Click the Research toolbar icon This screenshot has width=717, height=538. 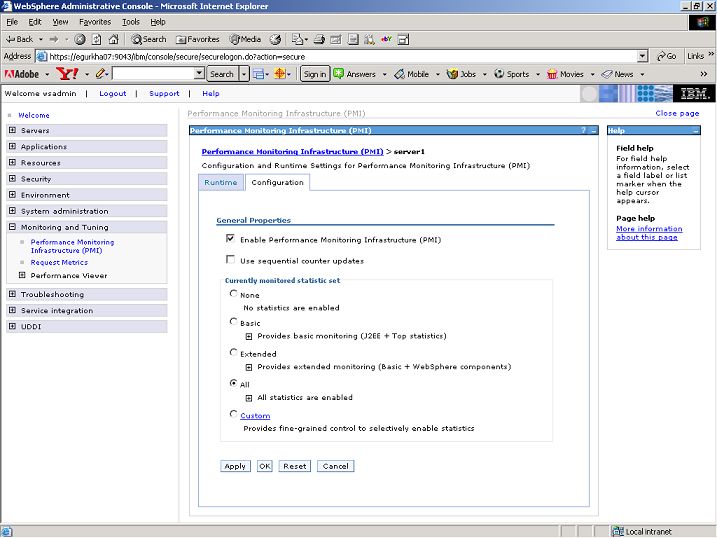point(369,39)
